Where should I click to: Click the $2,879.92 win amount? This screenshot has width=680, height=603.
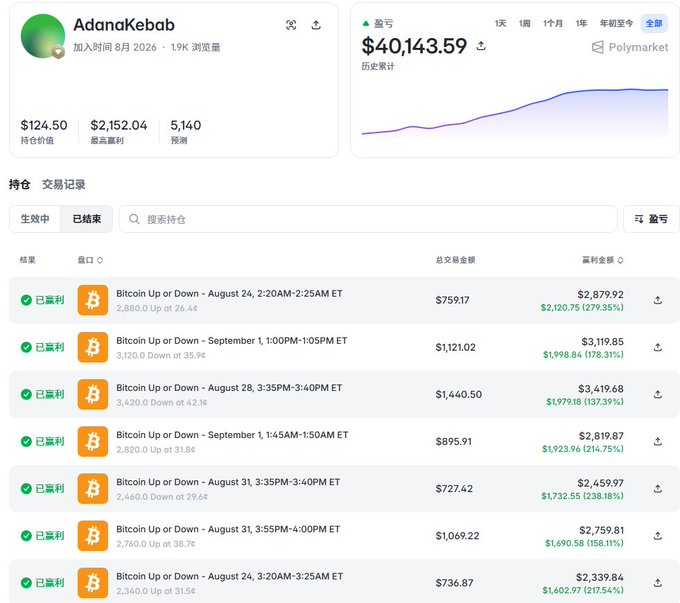point(600,295)
